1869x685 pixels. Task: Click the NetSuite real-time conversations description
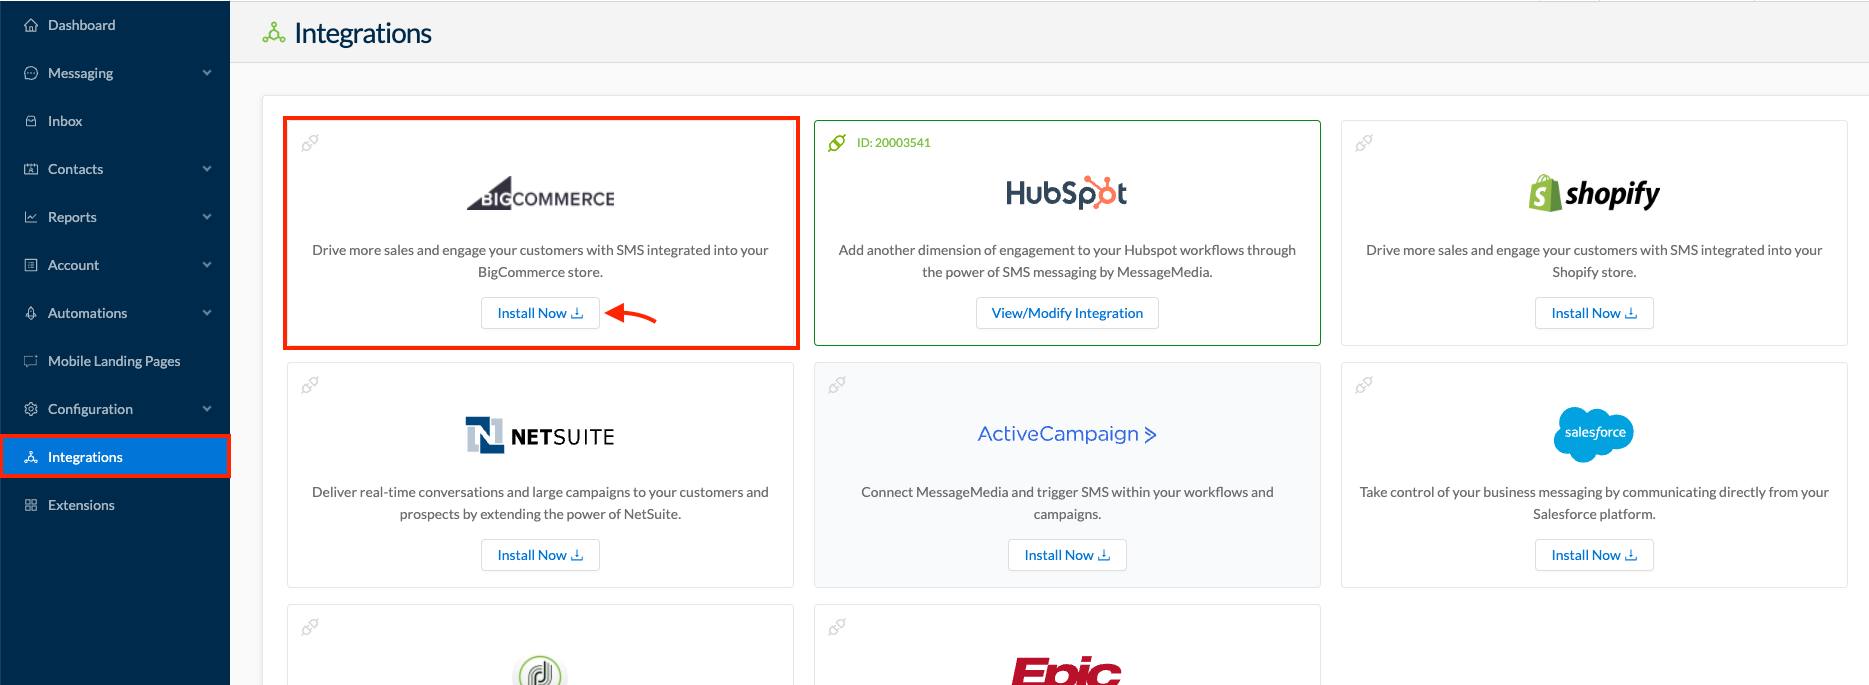tap(540, 503)
